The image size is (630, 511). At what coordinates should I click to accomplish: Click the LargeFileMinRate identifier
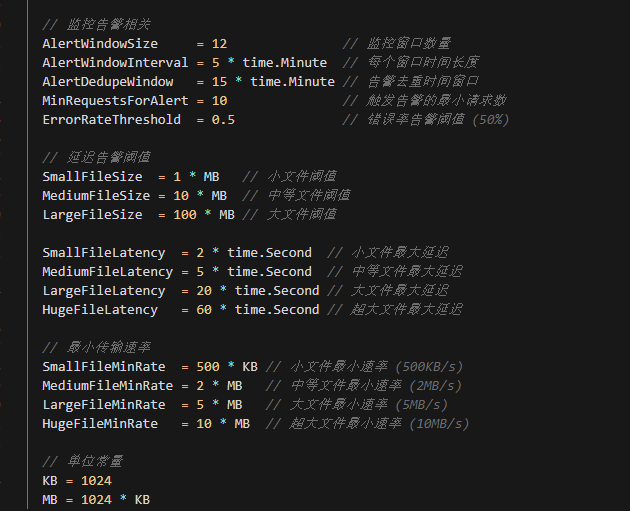pos(104,405)
